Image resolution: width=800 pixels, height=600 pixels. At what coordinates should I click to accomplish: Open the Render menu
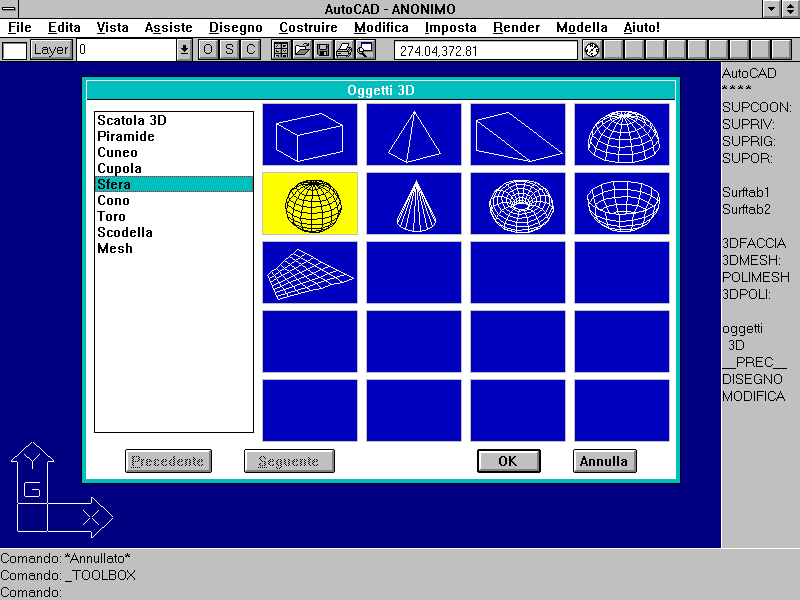coord(516,28)
